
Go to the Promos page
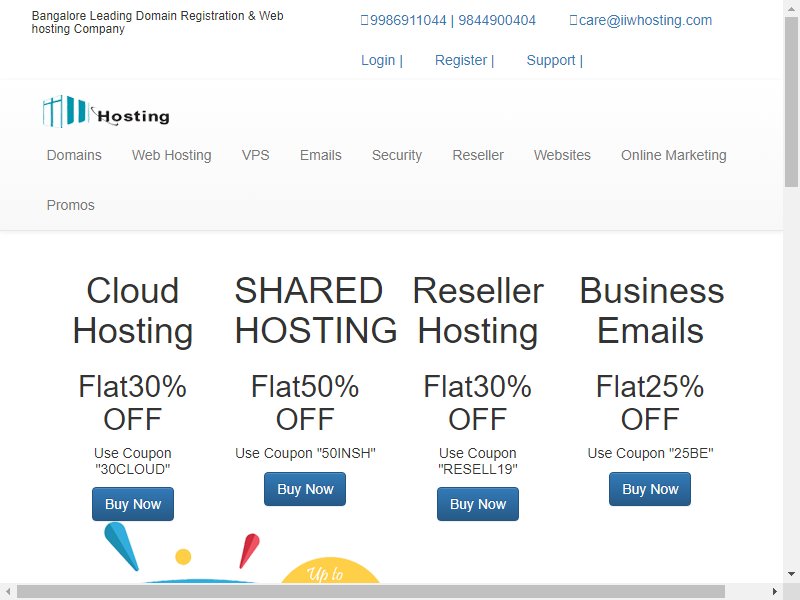coord(70,205)
